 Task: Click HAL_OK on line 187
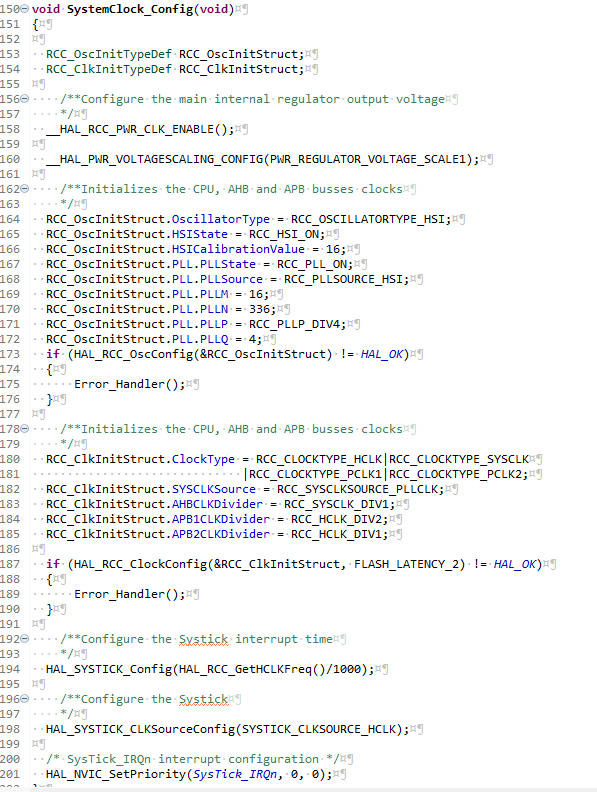[x=514, y=564]
